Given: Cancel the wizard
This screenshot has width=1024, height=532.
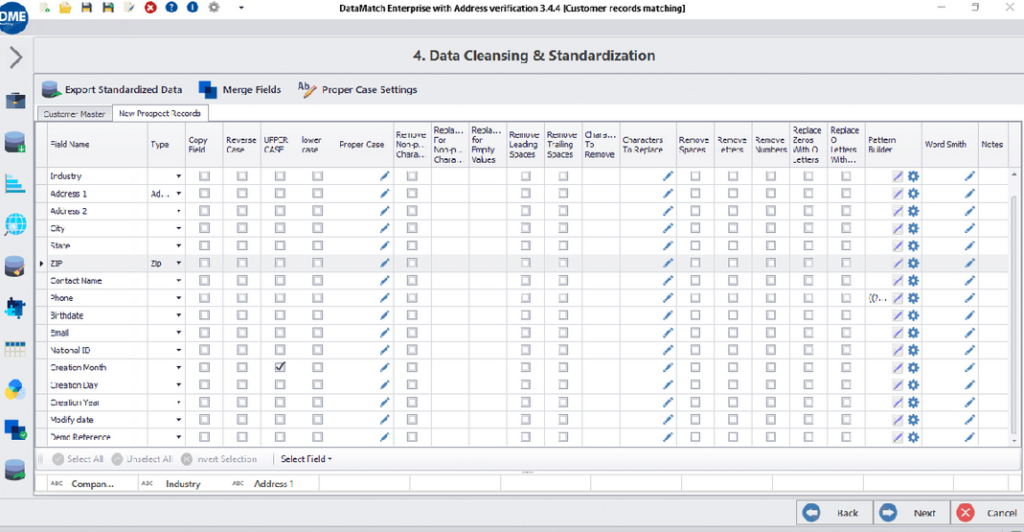Looking at the screenshot, I should 988,513.
